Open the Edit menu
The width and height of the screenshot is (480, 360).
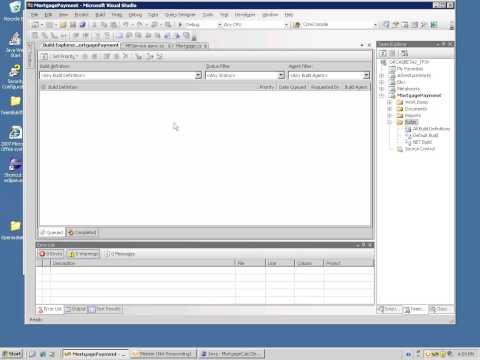[48, 15]
